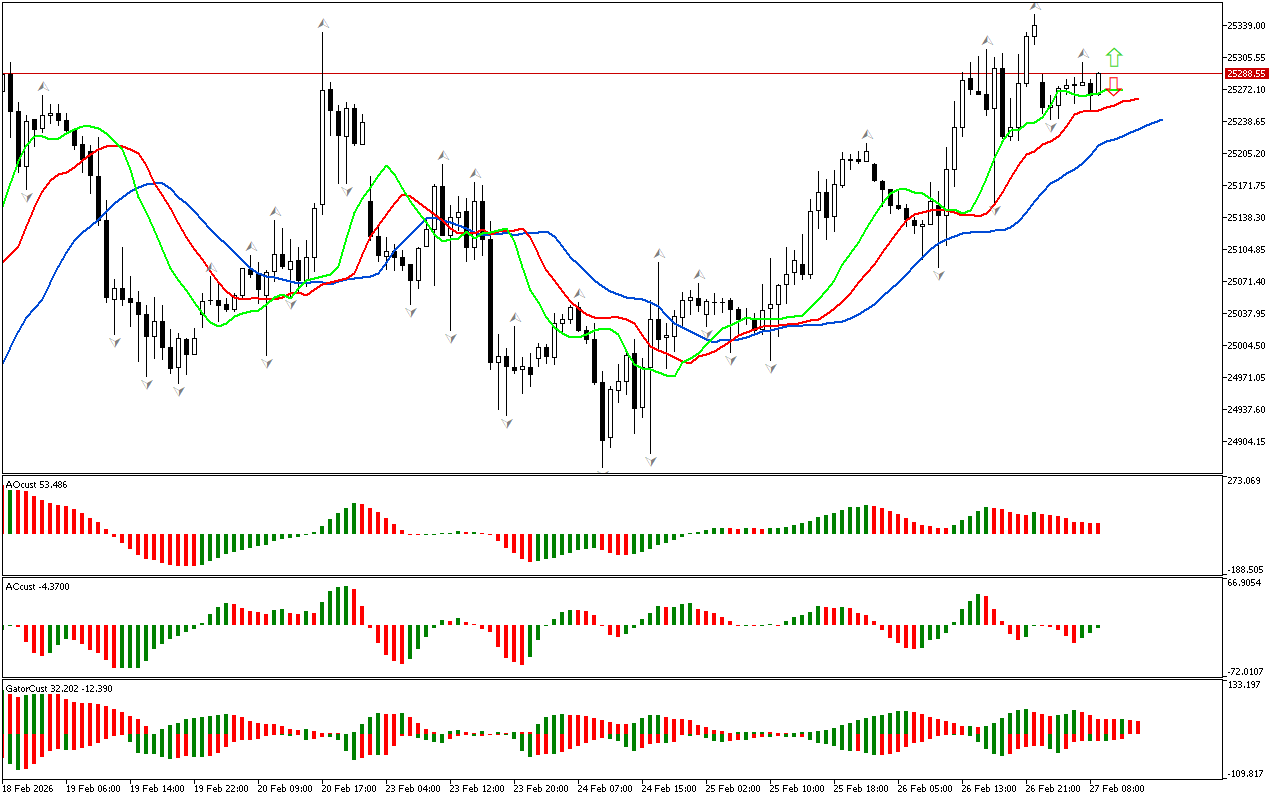The width and height of the screenshot is (1280, 800).
Task: Click the 24904.15 price scale value
Action: (1245, 442)
